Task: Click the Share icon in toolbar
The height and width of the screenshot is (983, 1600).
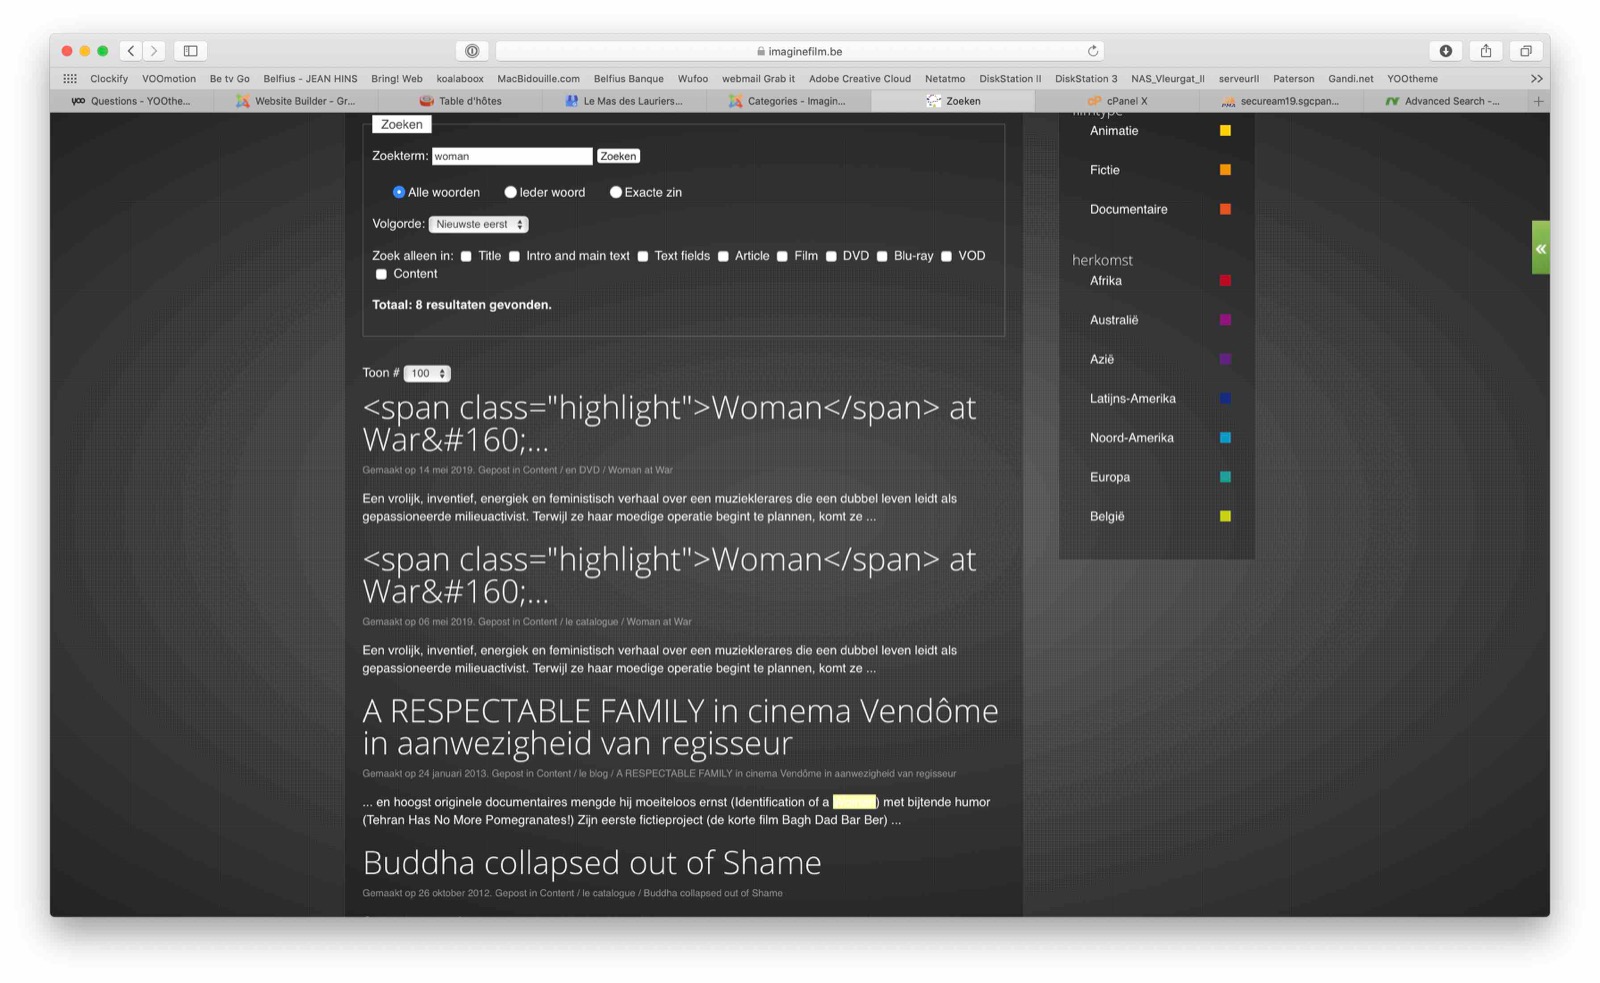Action: click(1486, 50)
